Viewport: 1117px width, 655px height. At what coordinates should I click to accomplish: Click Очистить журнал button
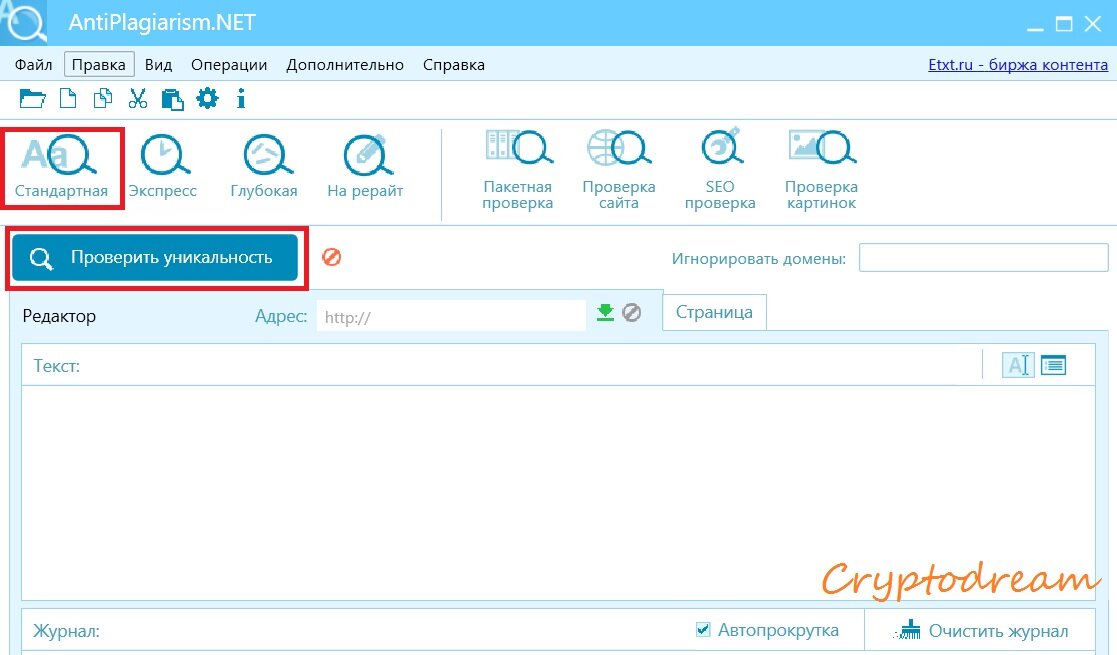pyautogui.click(x=981, y=631)
